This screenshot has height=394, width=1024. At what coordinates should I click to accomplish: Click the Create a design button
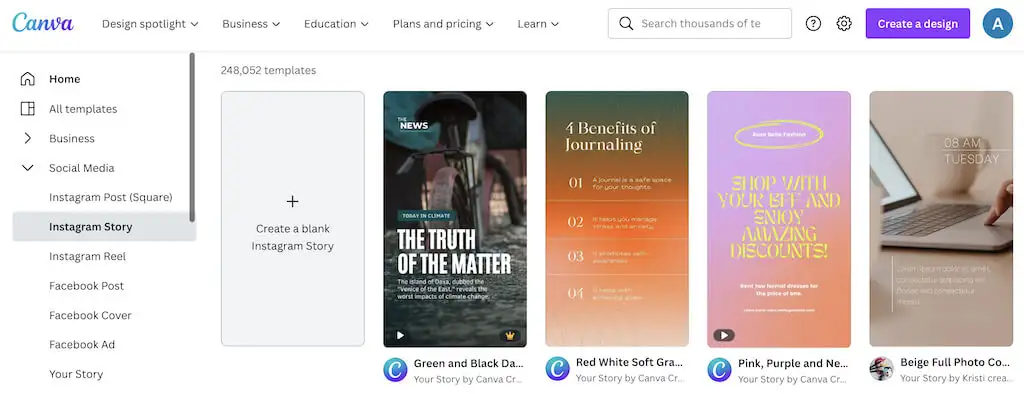pyautogui.click(x=918, y=24)
